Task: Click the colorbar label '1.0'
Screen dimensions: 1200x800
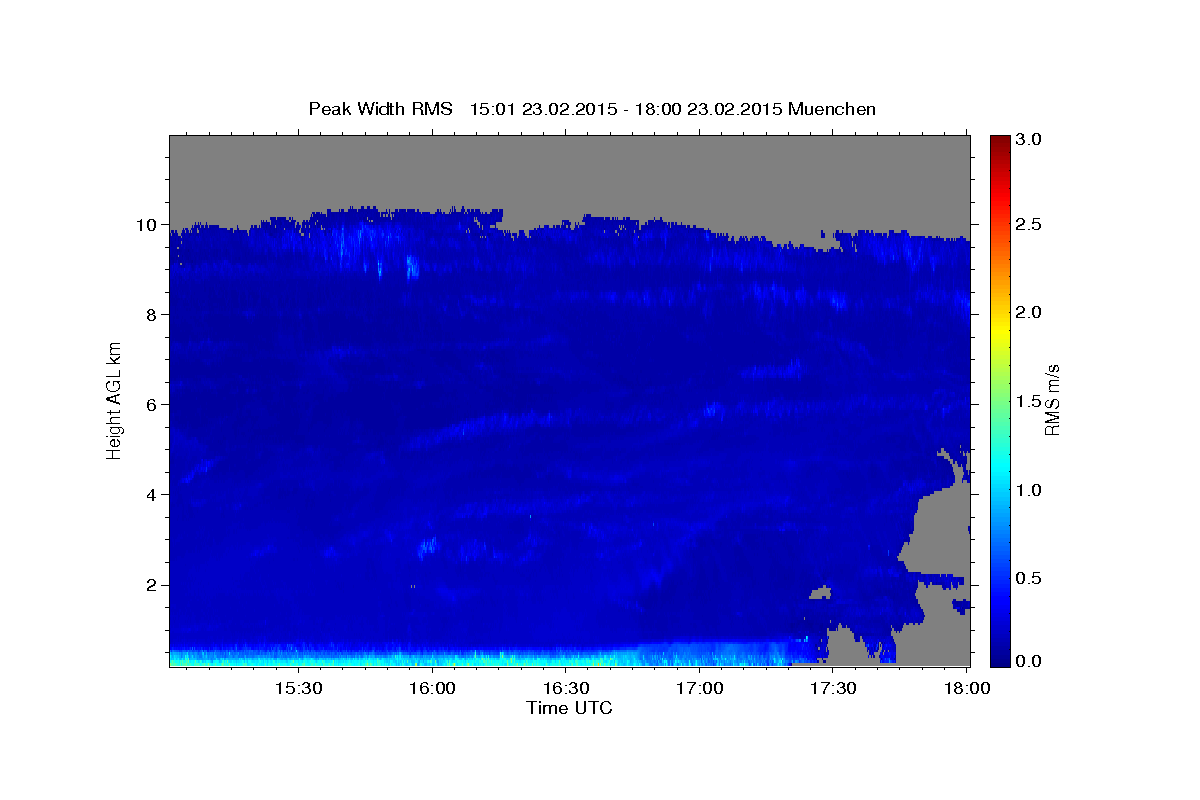Action: 1030,490
